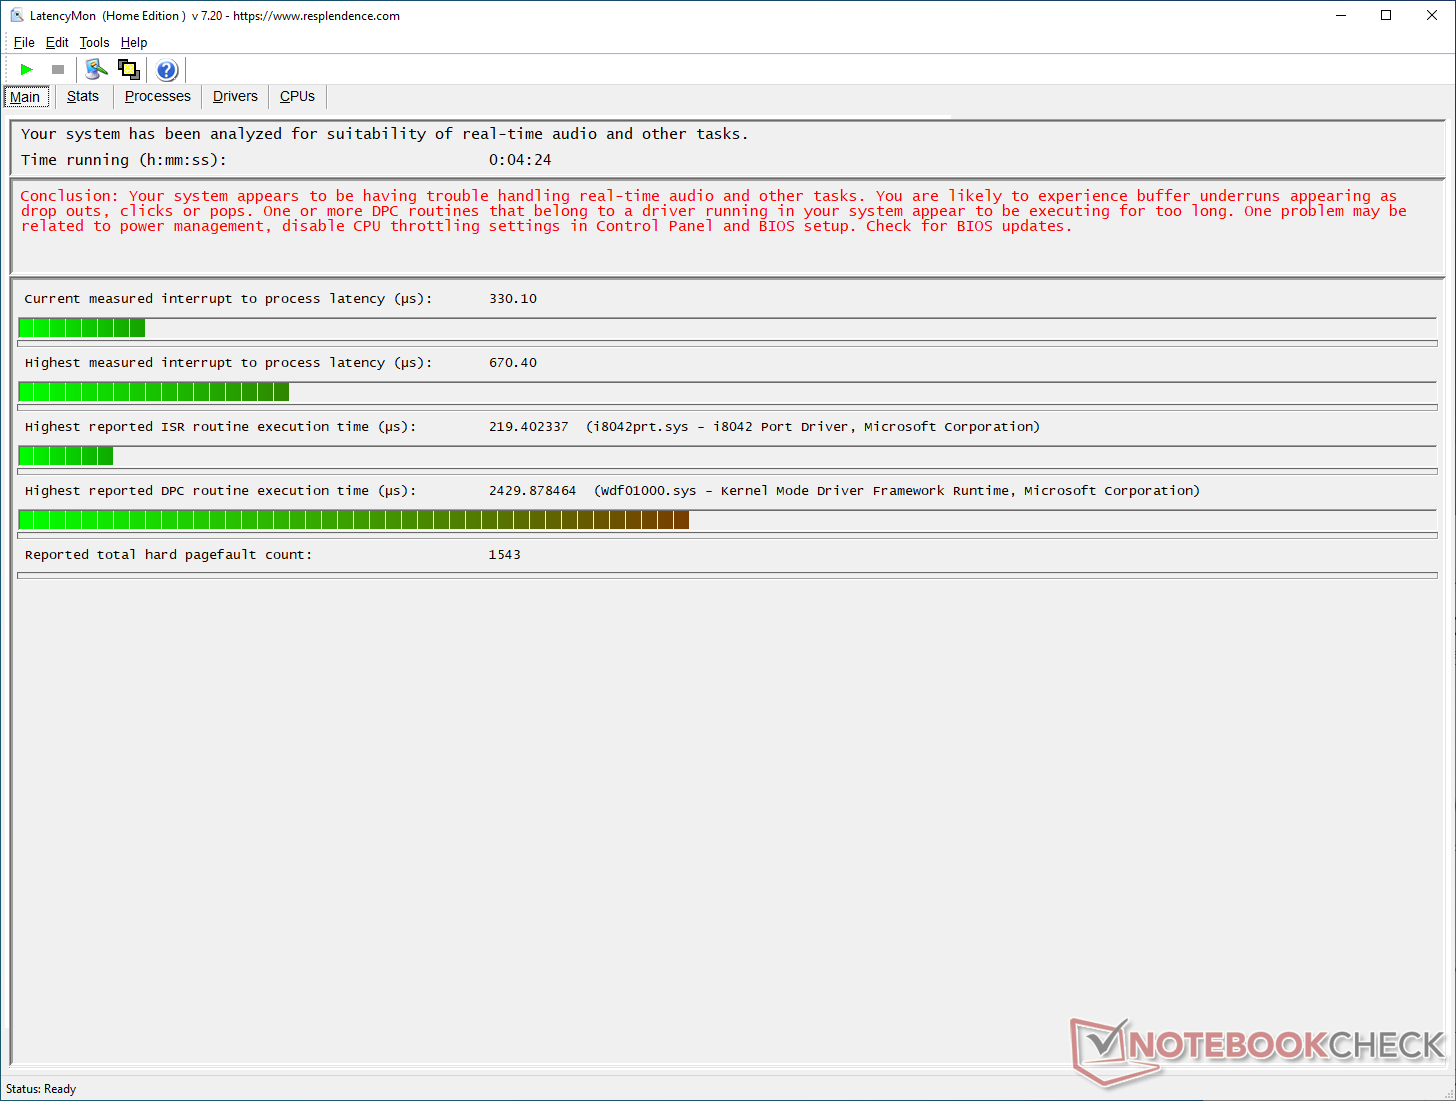The height and width of the screenshot is (1101, 1456).
Task: Click the current latency value 330.10
Action: (x=513, y=299)
